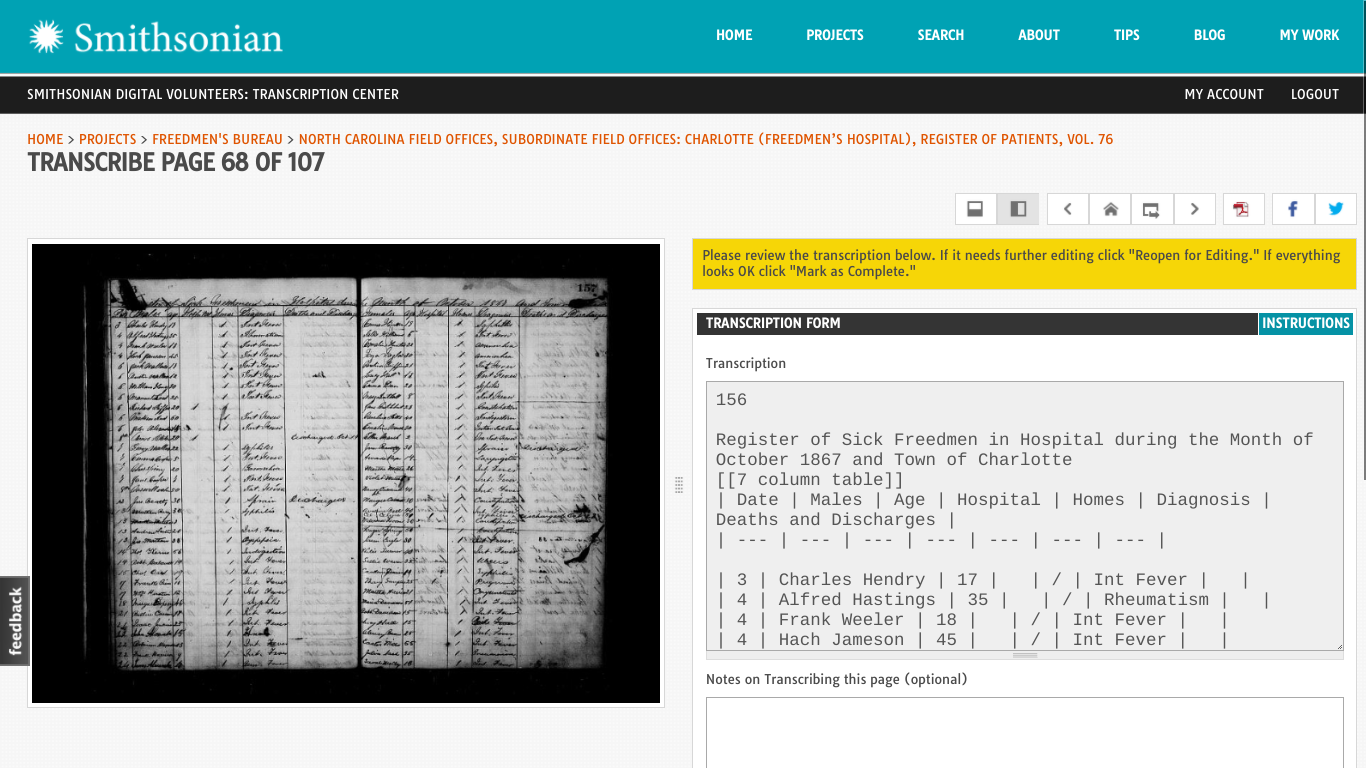This screenshot has height=768, width=1366.
Task: Click the jump-to-page icon in toolbar
Action: 1152,209
